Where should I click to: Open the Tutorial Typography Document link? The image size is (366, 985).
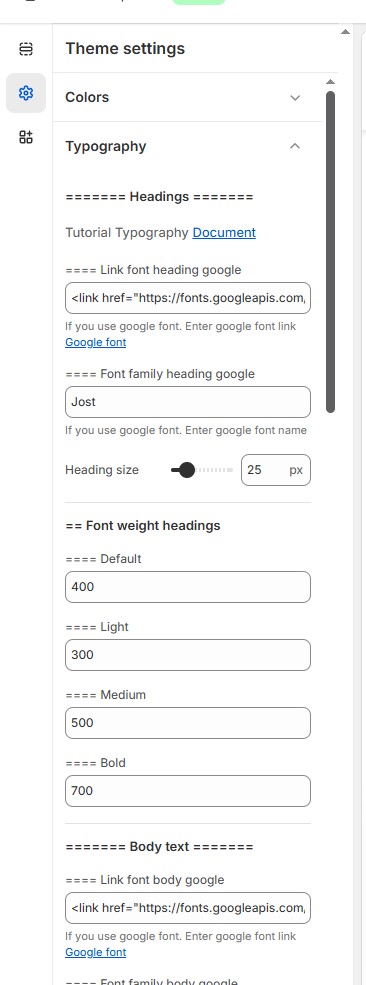[224, 232]
